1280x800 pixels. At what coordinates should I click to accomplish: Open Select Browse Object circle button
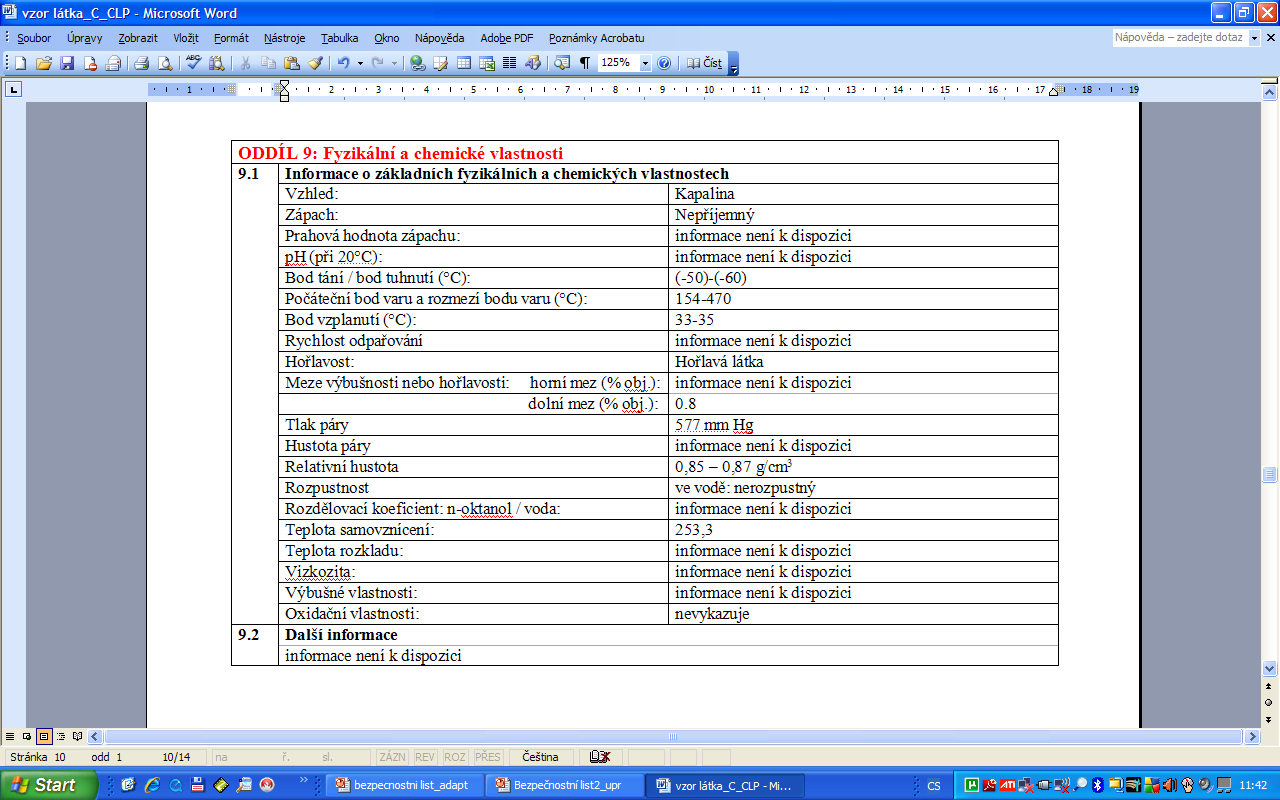[1270, 703]
